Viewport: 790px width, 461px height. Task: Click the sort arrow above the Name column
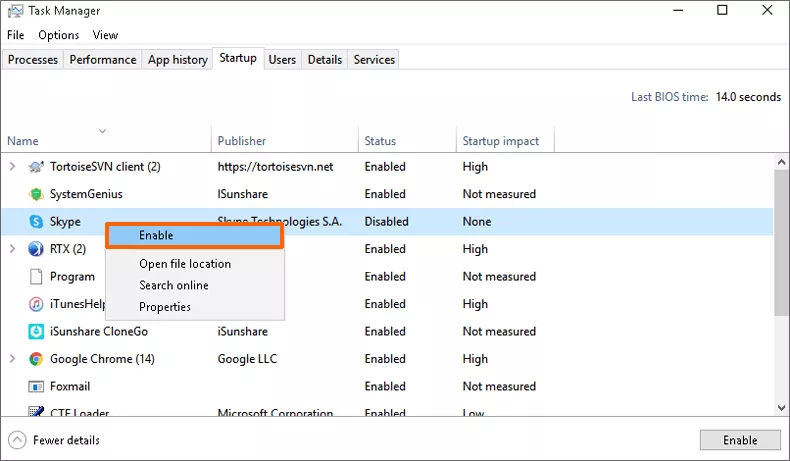point(102,131)
